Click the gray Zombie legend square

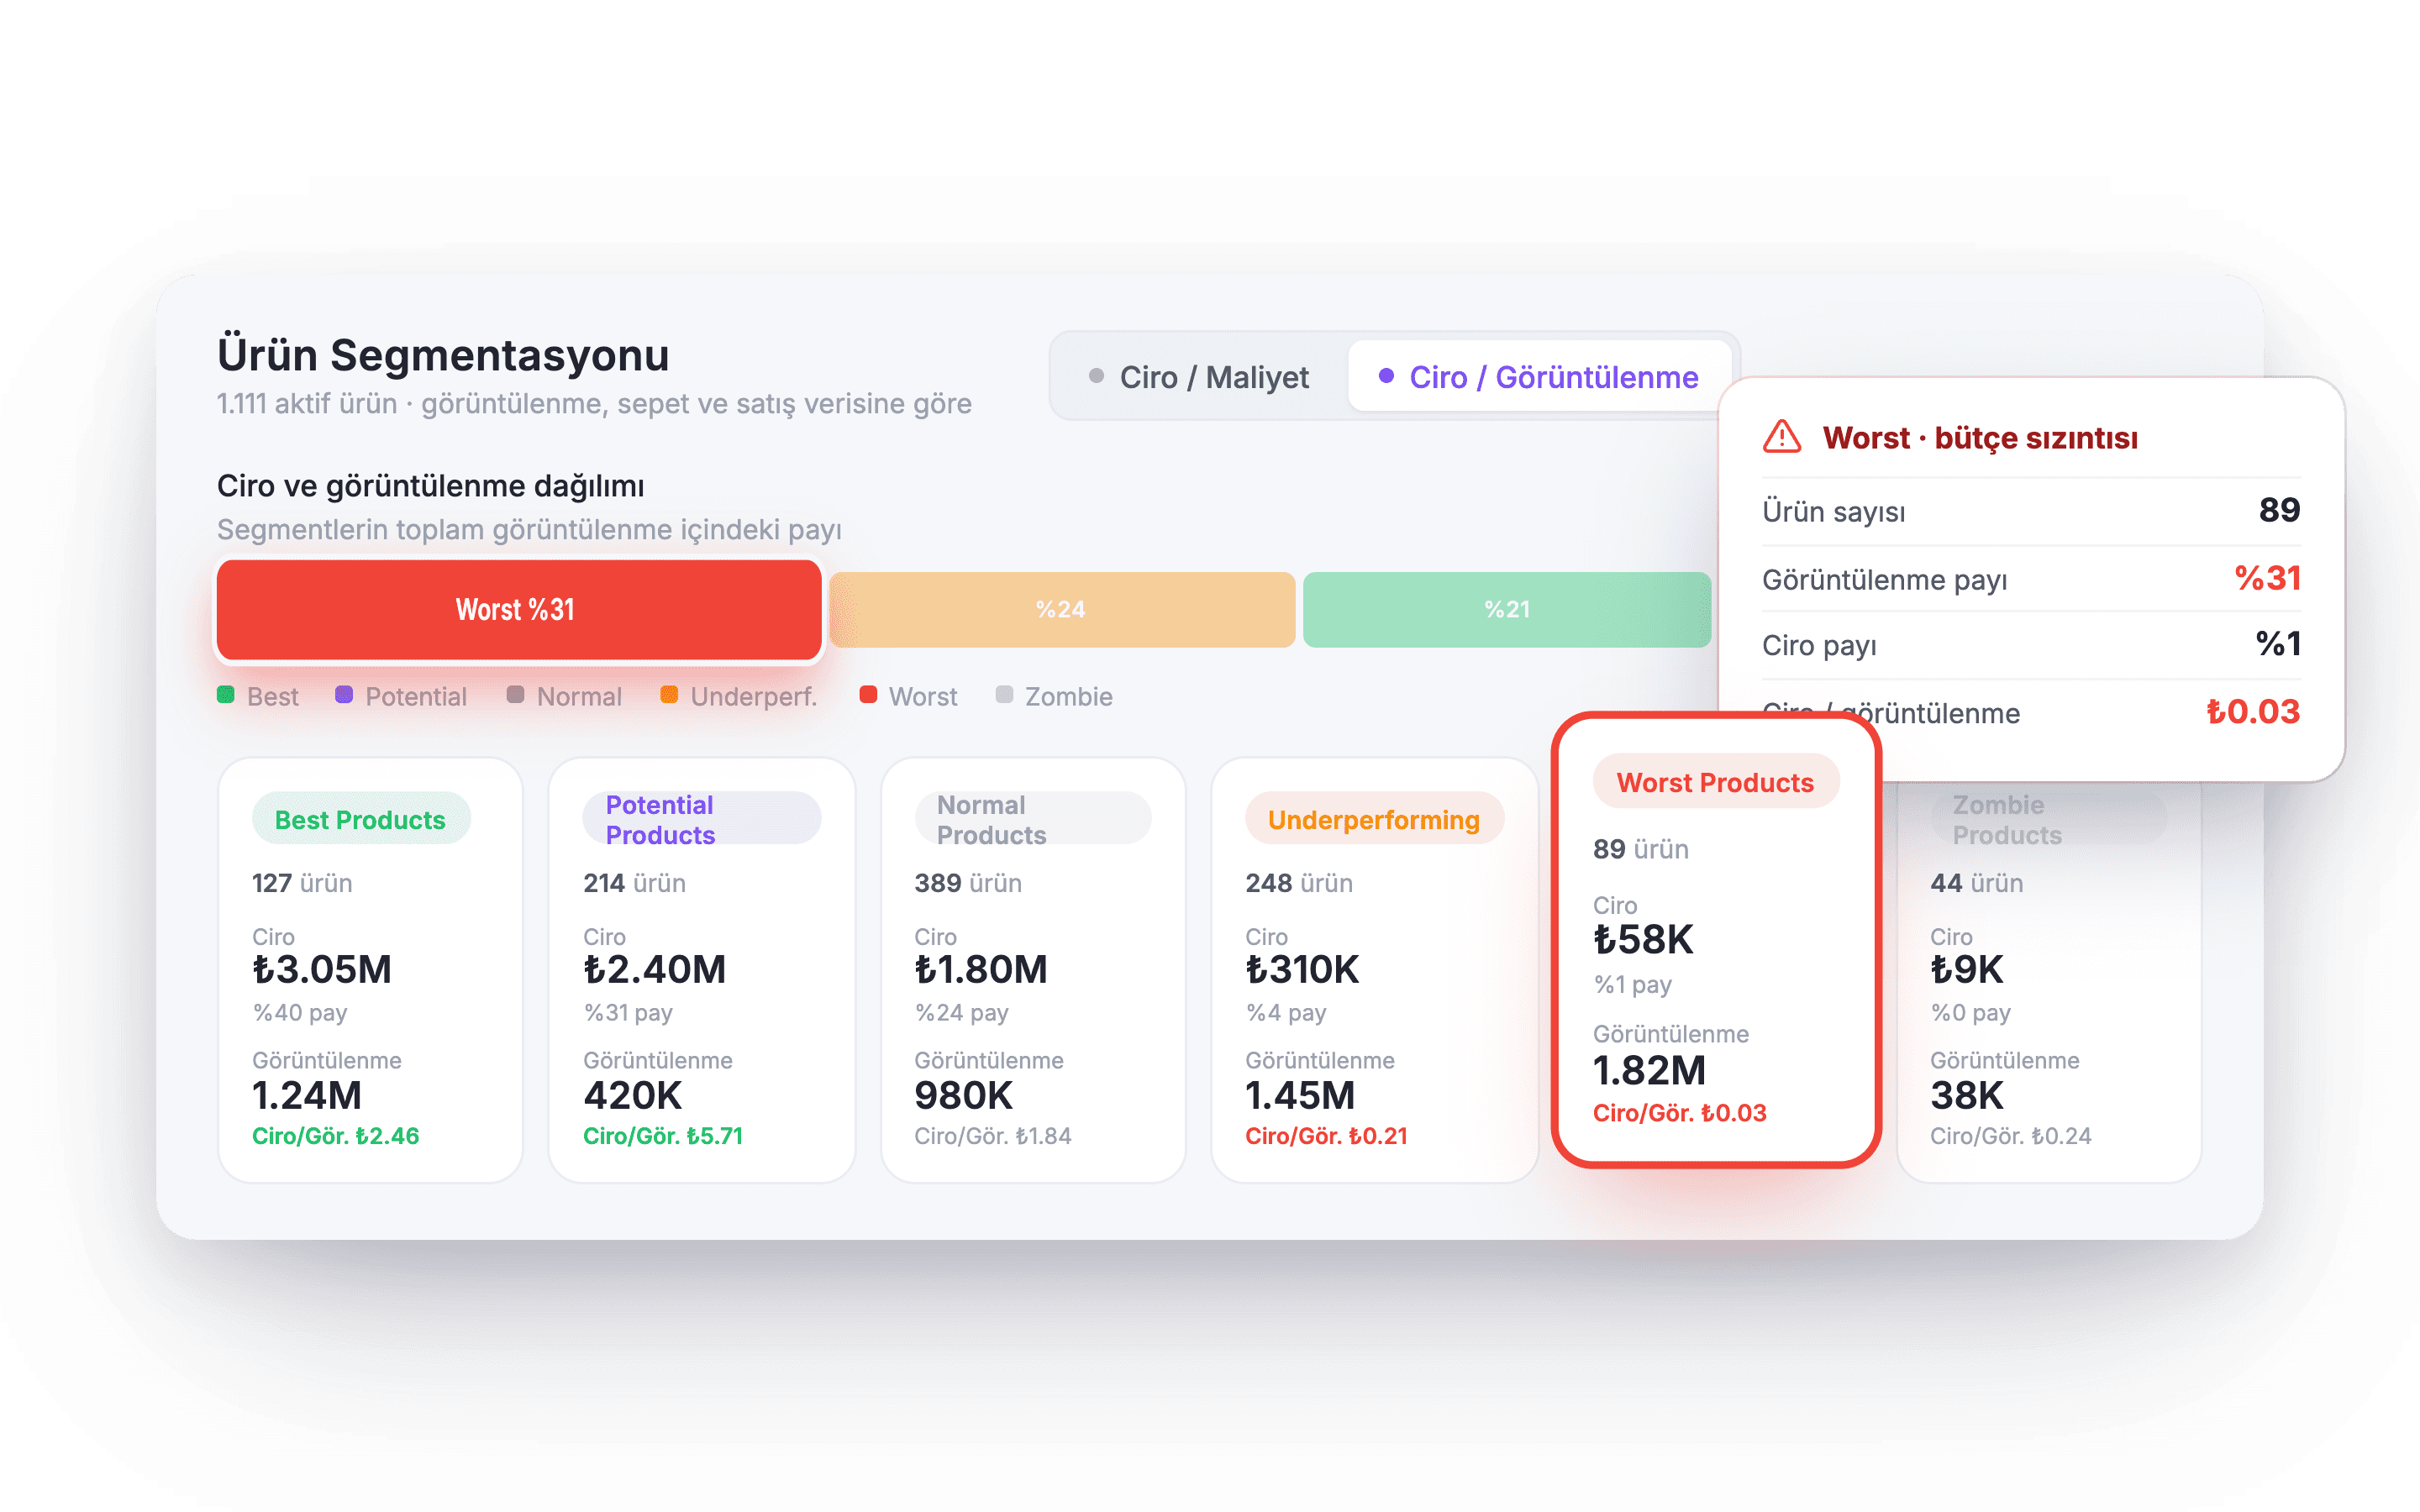[1004, 695]
